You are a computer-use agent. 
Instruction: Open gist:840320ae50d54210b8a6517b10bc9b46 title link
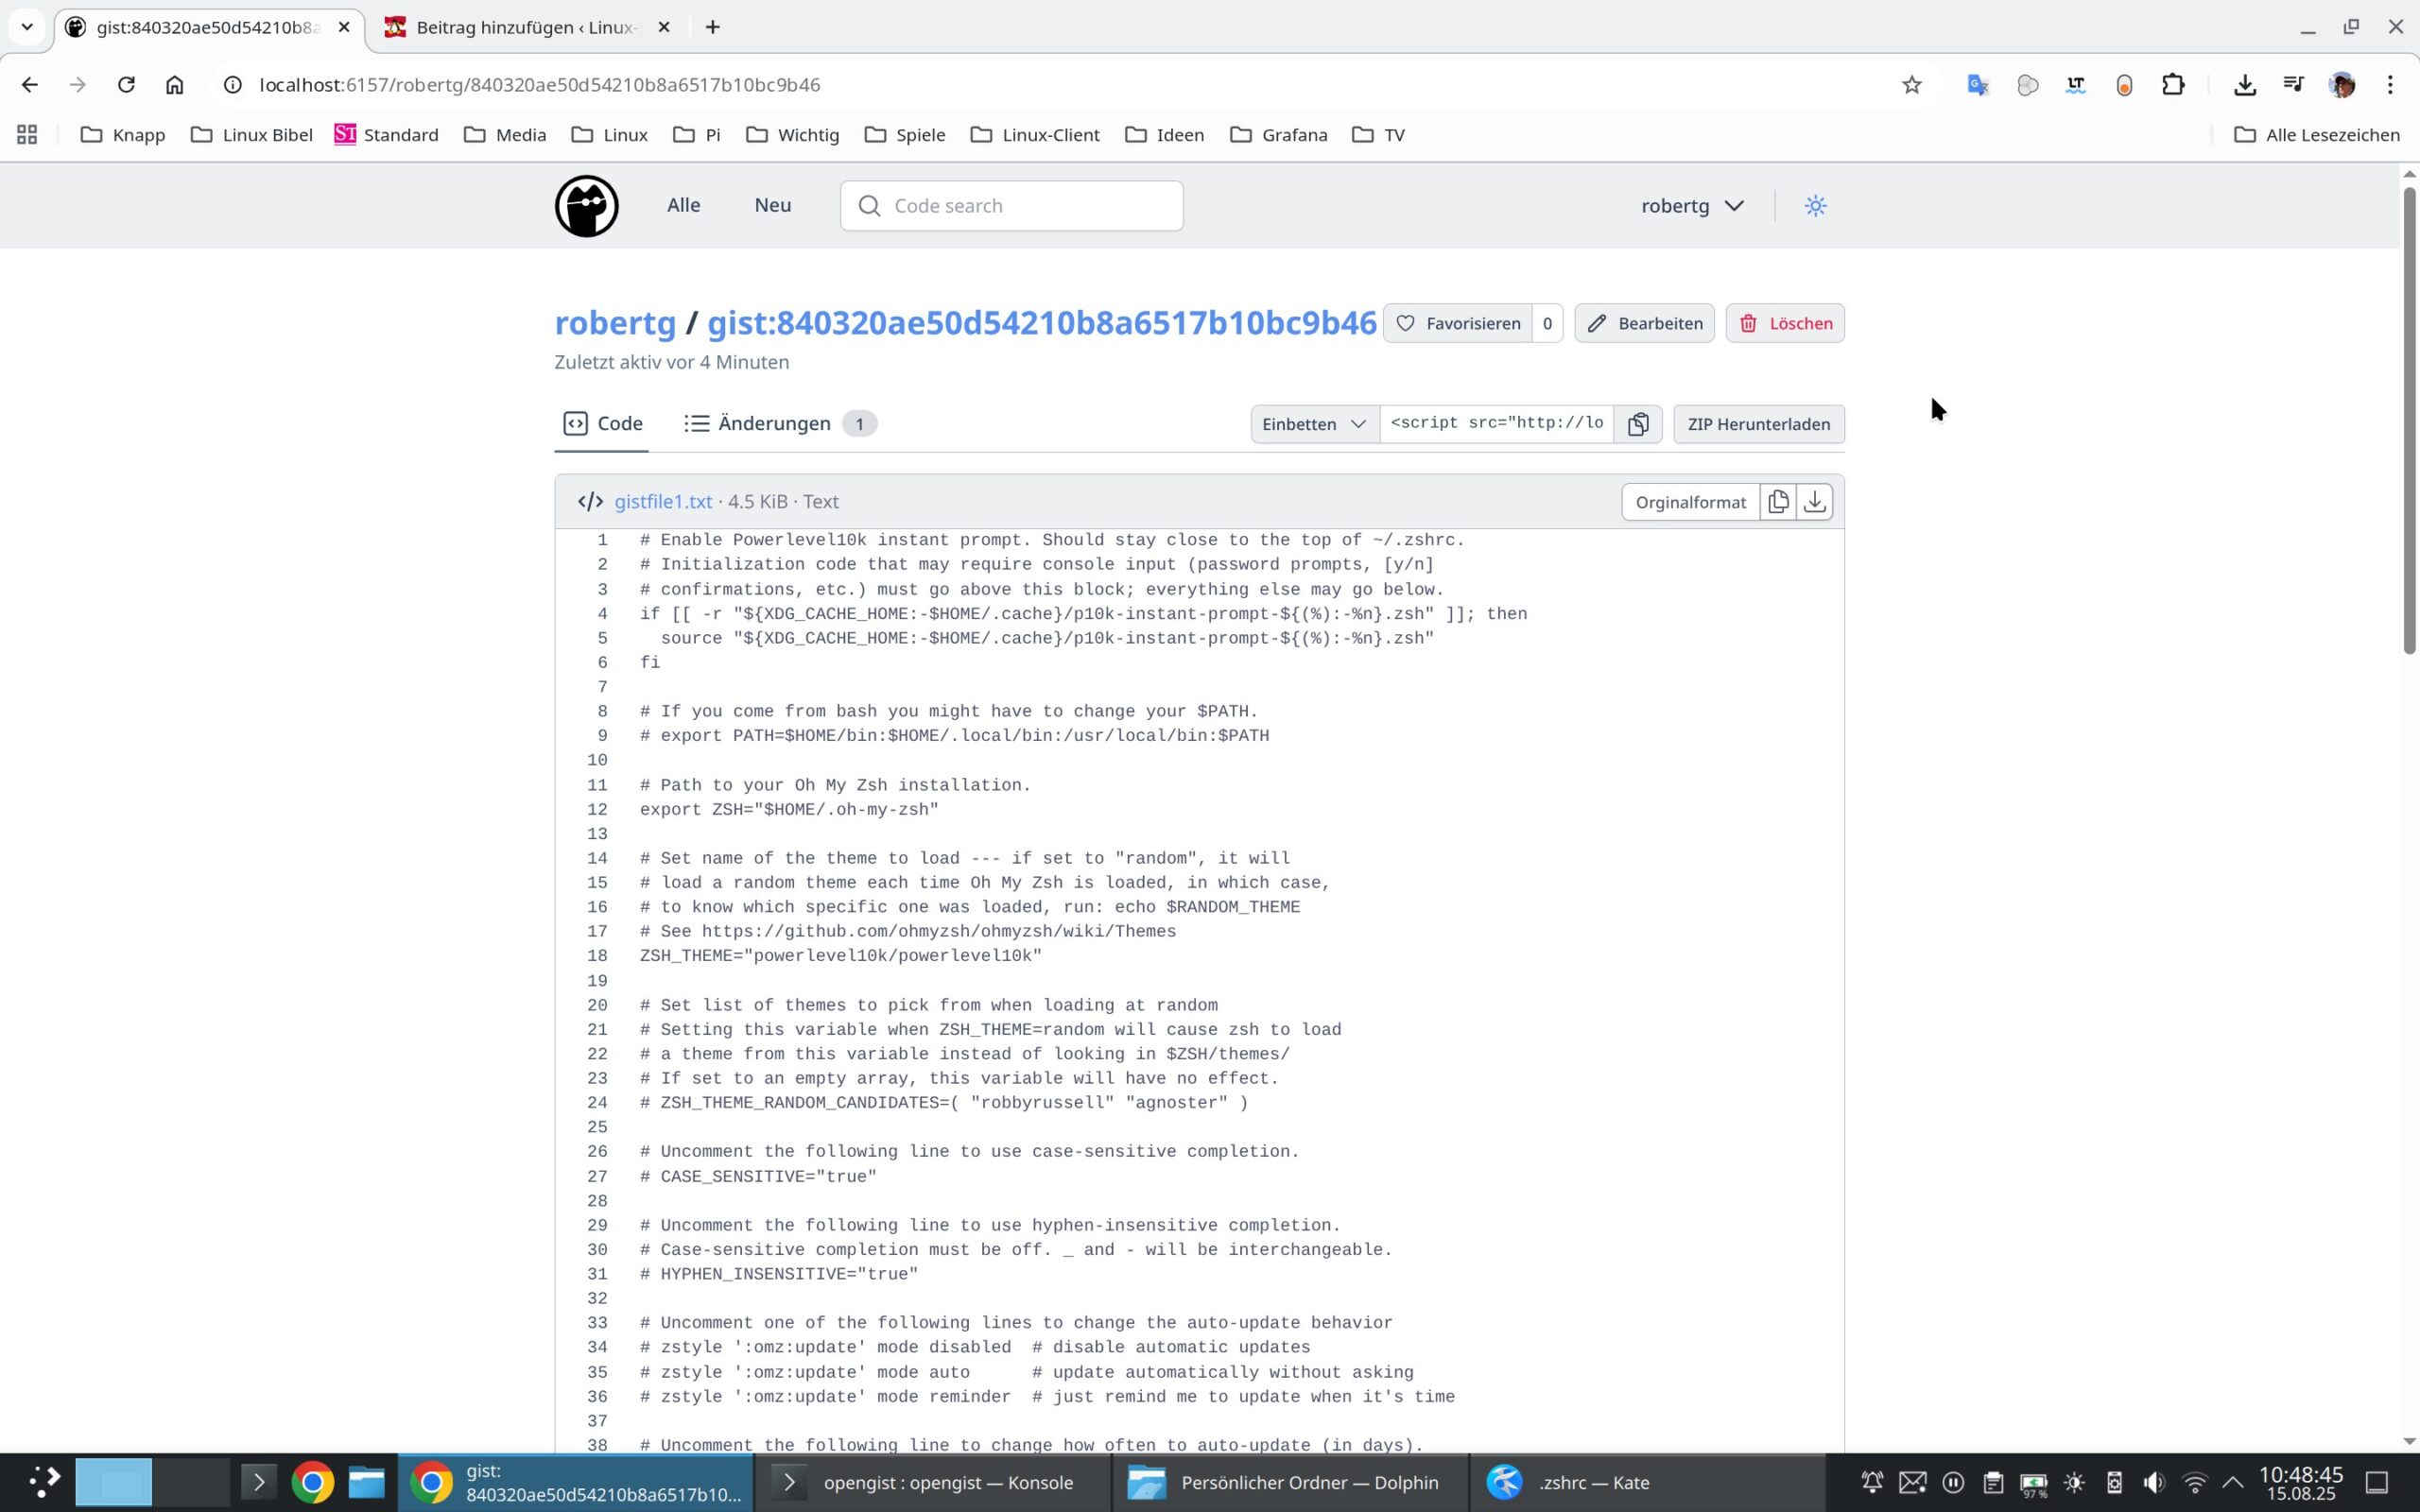pyautogui.click(x=1042, y=323)
